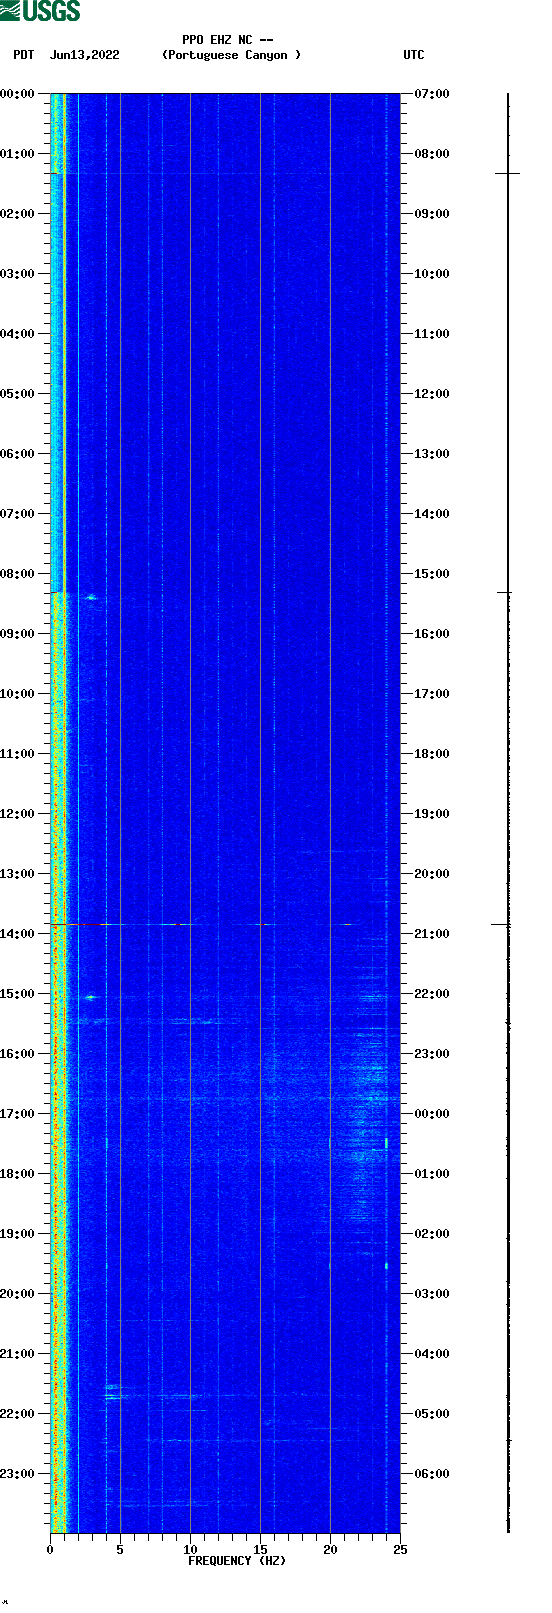The image size is (552, 1613).
Task: Click the 11:00 UTC time label
Action: tap(432, 334)
